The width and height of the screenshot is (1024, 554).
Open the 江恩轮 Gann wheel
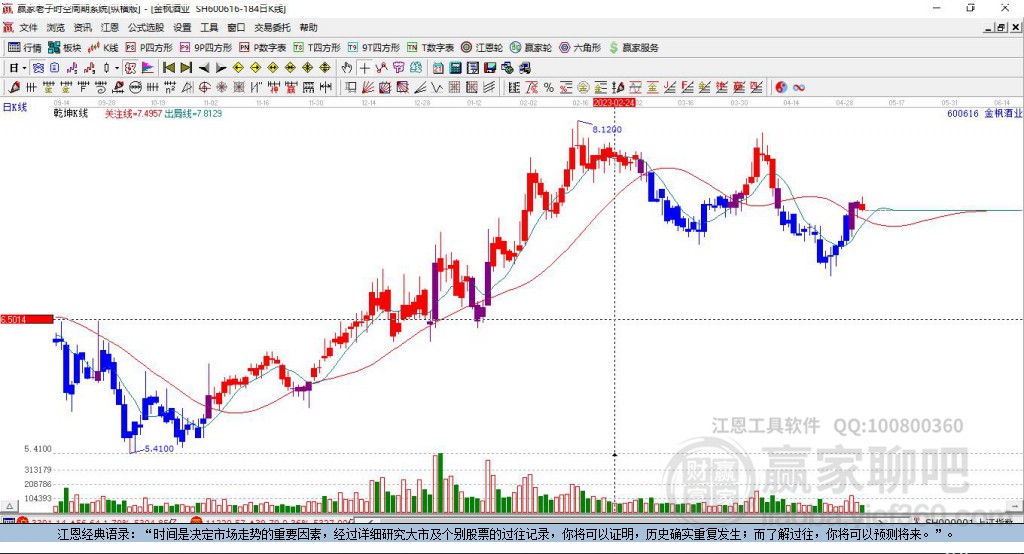coord(482,48)
